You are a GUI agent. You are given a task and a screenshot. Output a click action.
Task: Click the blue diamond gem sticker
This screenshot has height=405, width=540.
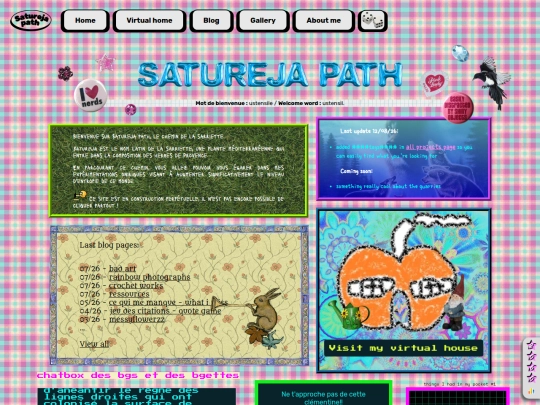tap(460, 53)
